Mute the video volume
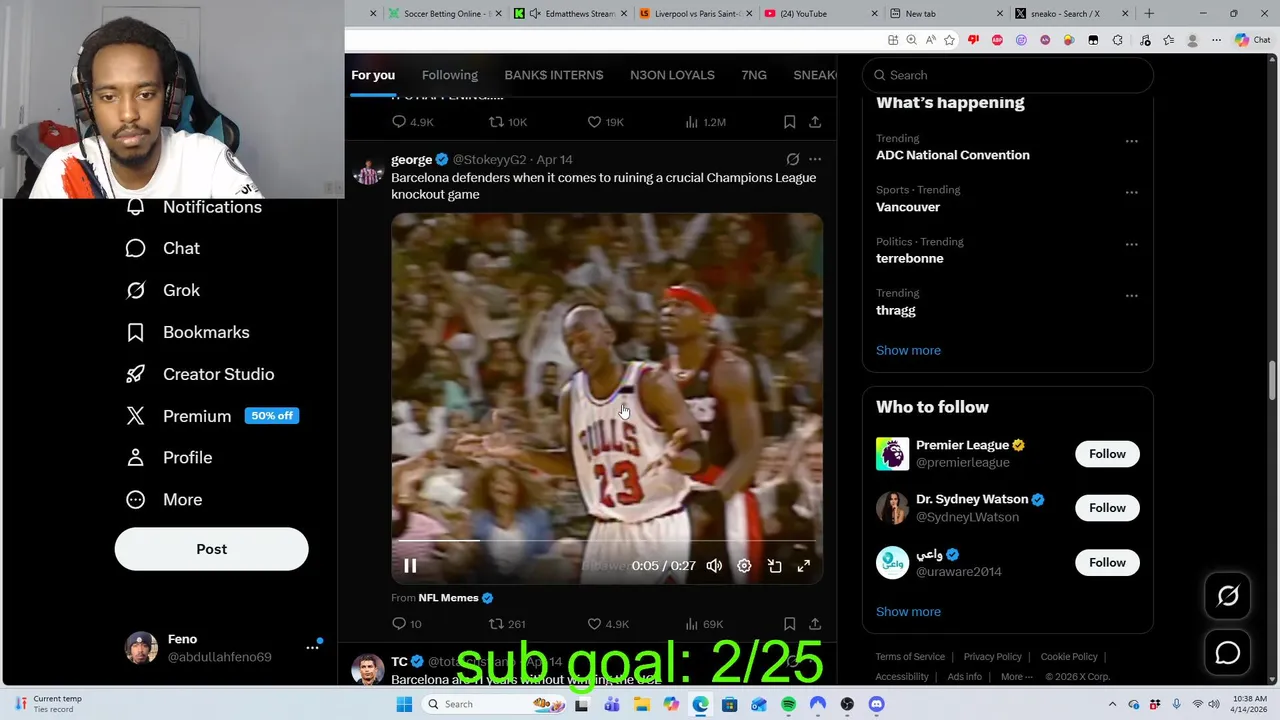Viewport: 1280px width, 720px height. click(714, 566)
